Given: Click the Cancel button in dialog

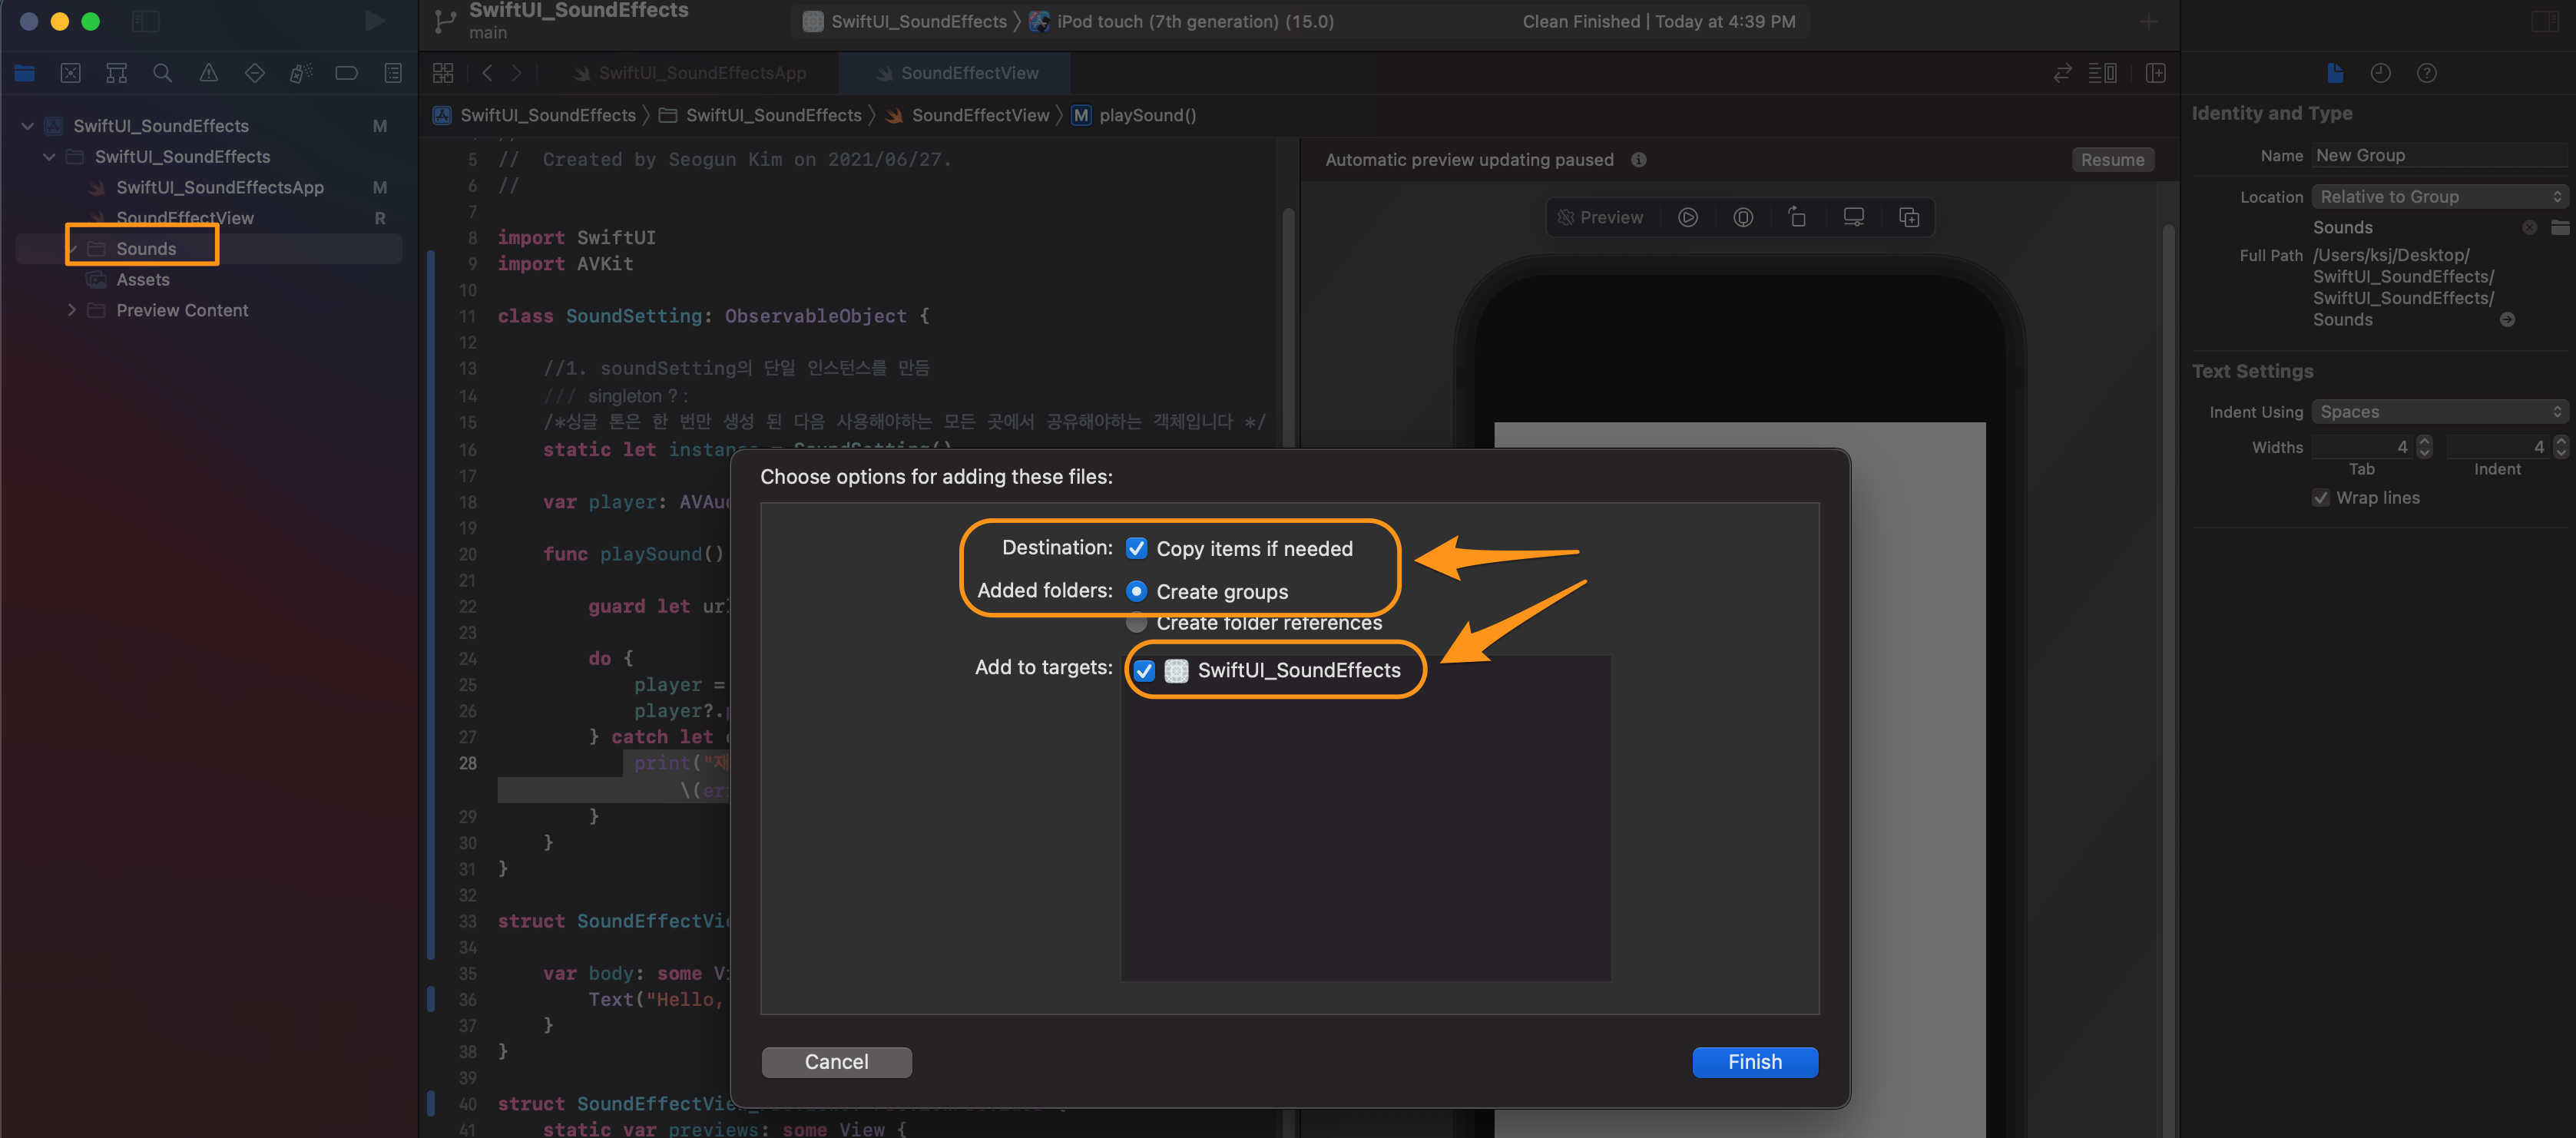Looking at the screenshot, I should [x=836, y=1062].
